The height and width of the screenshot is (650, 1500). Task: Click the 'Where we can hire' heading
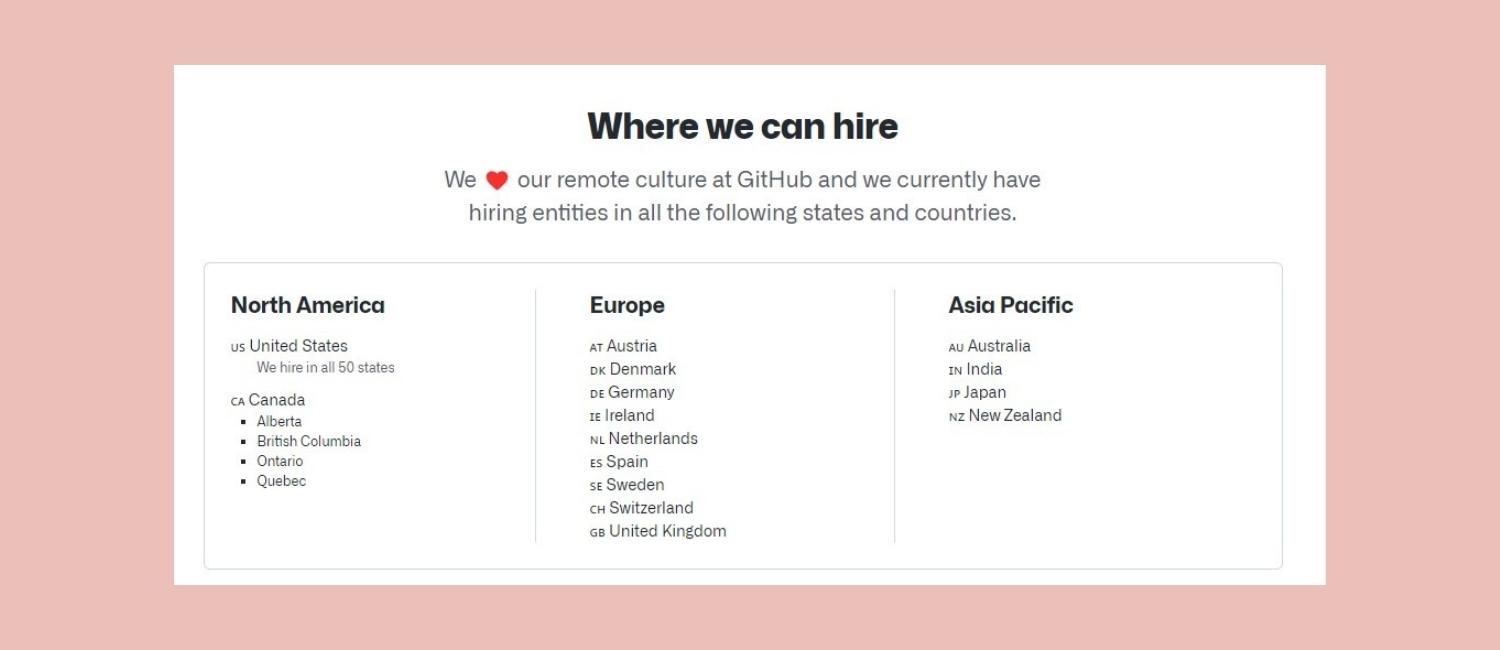point(742,126)
